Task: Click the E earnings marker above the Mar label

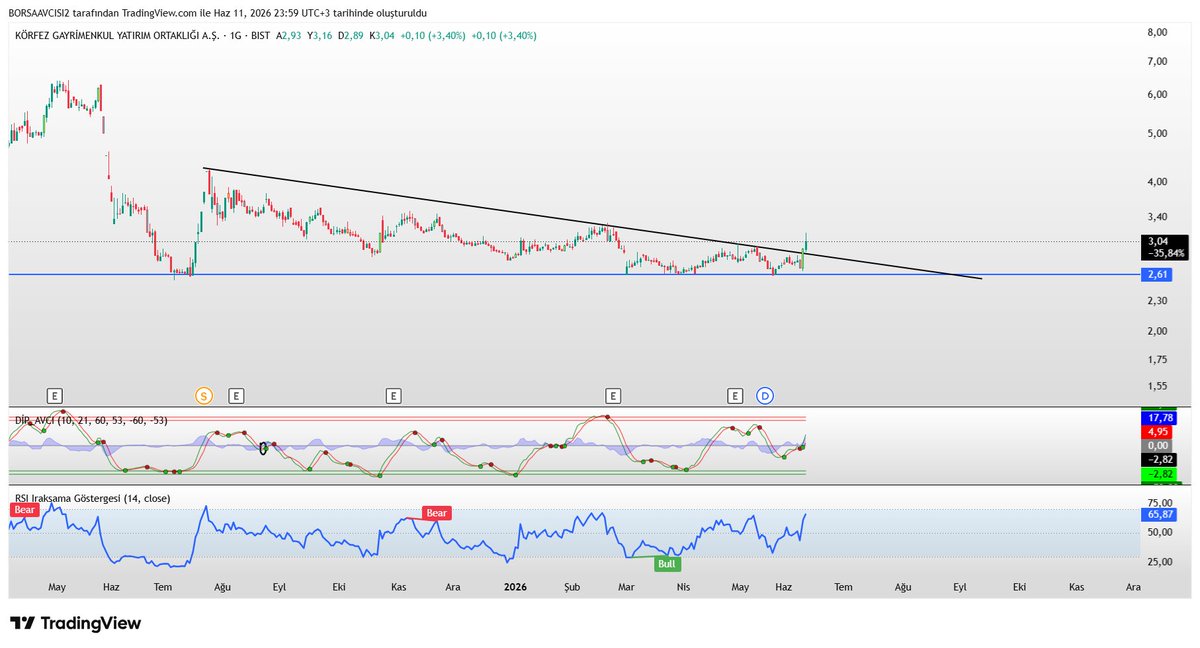Action: click(613, 396)
